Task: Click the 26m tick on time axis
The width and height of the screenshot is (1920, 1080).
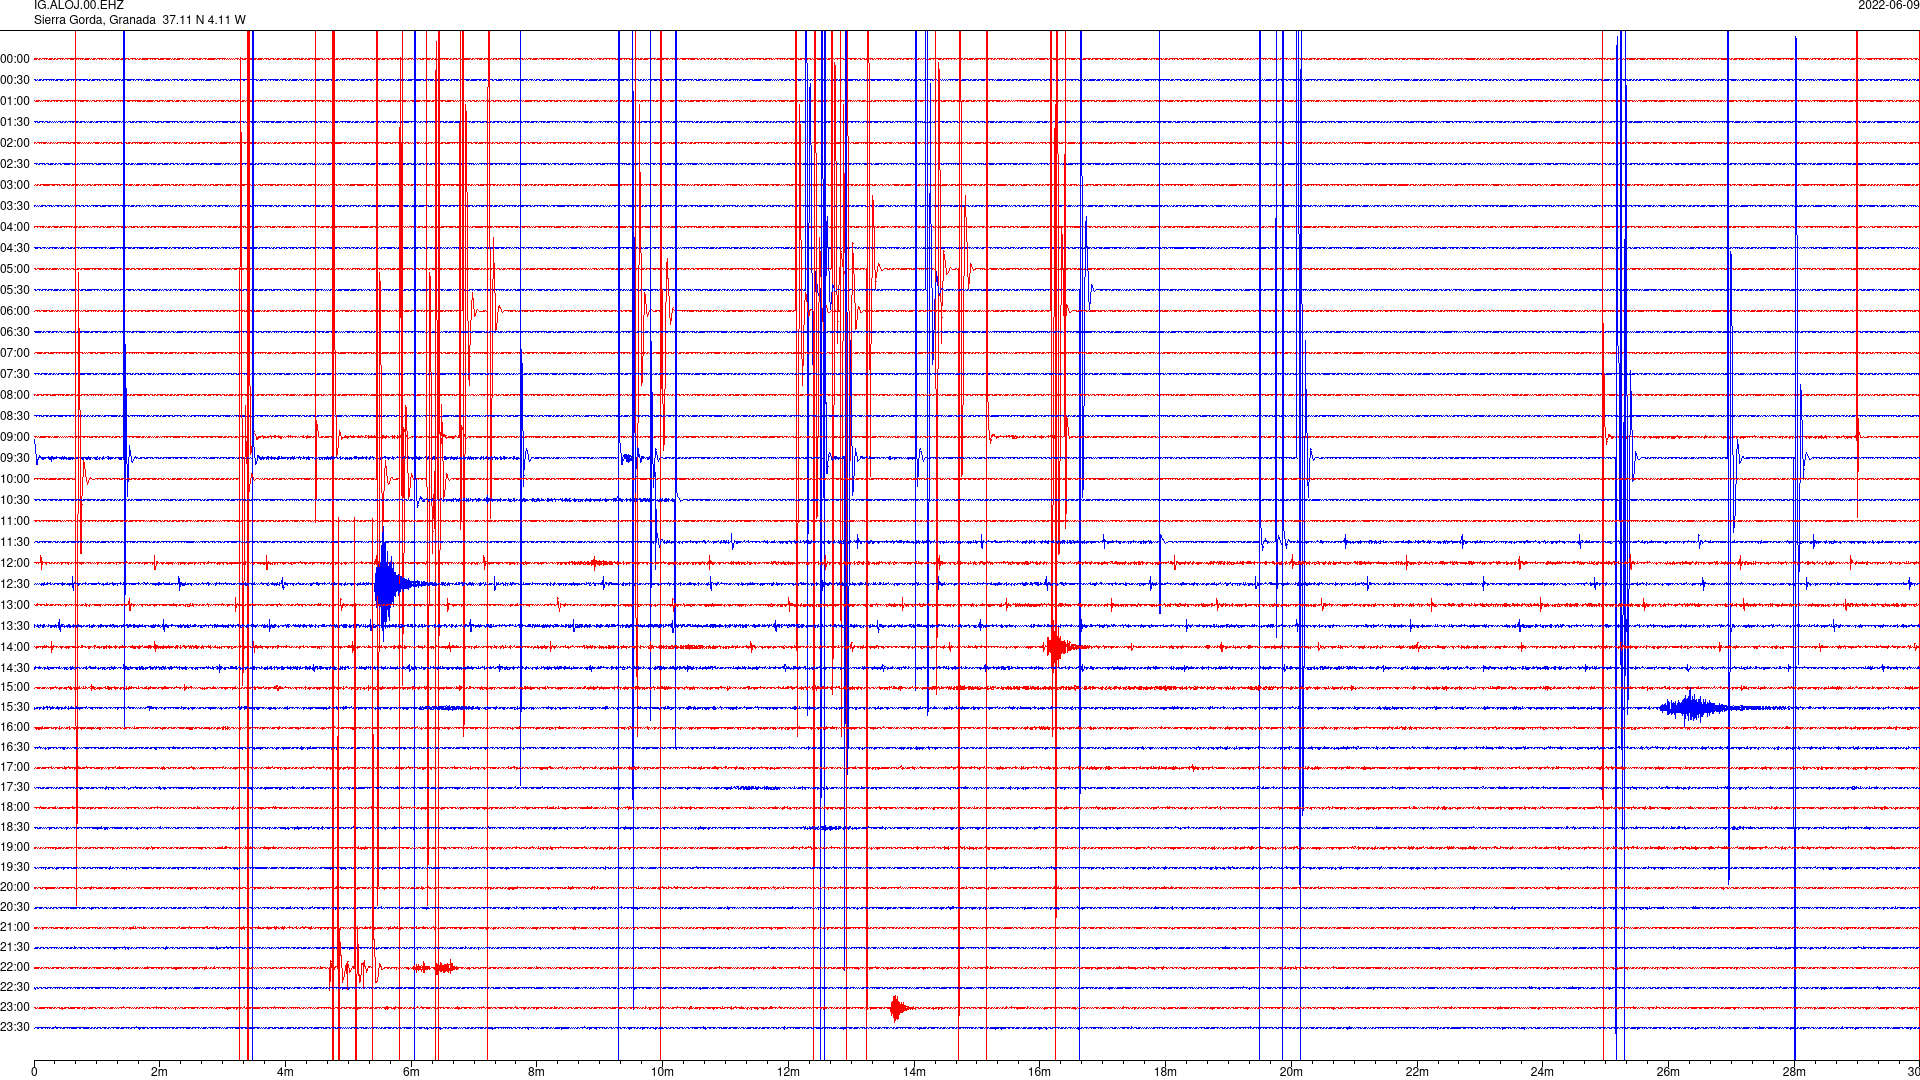Action: click(x=1668, y=1072)
